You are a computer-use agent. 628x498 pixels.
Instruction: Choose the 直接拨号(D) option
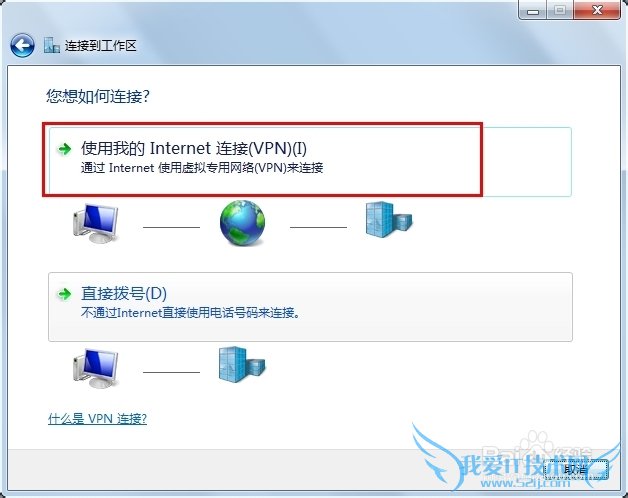coord(310,307)
